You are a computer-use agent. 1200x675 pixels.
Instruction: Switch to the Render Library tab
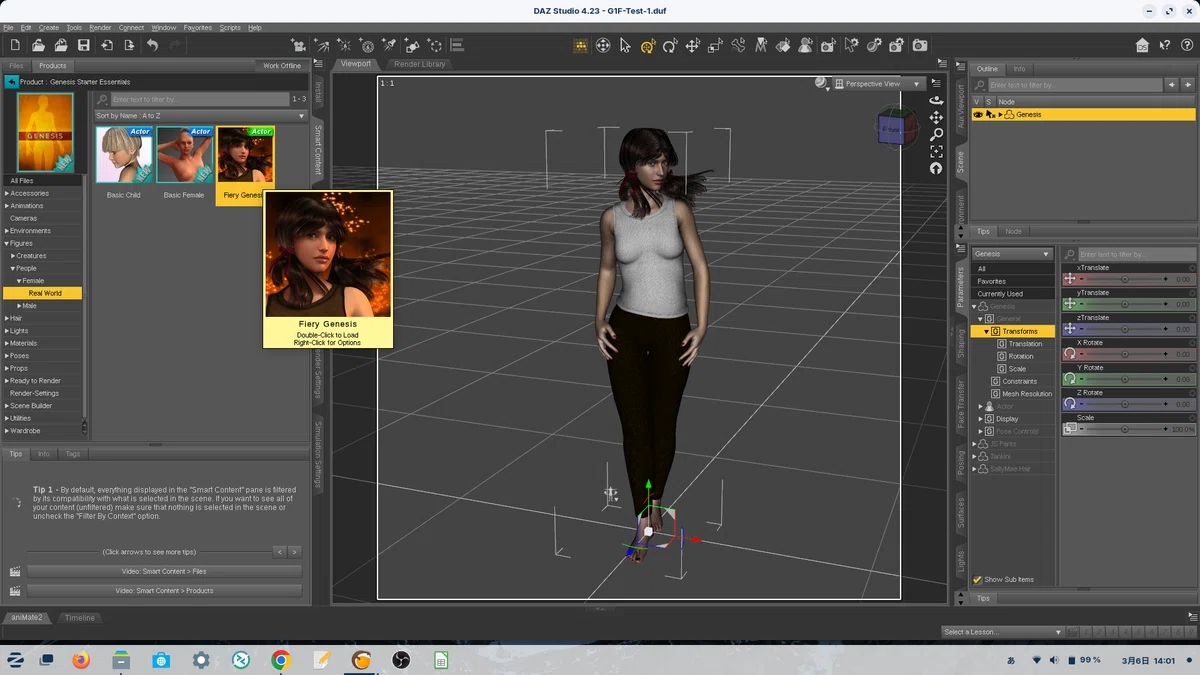(419, 64)
